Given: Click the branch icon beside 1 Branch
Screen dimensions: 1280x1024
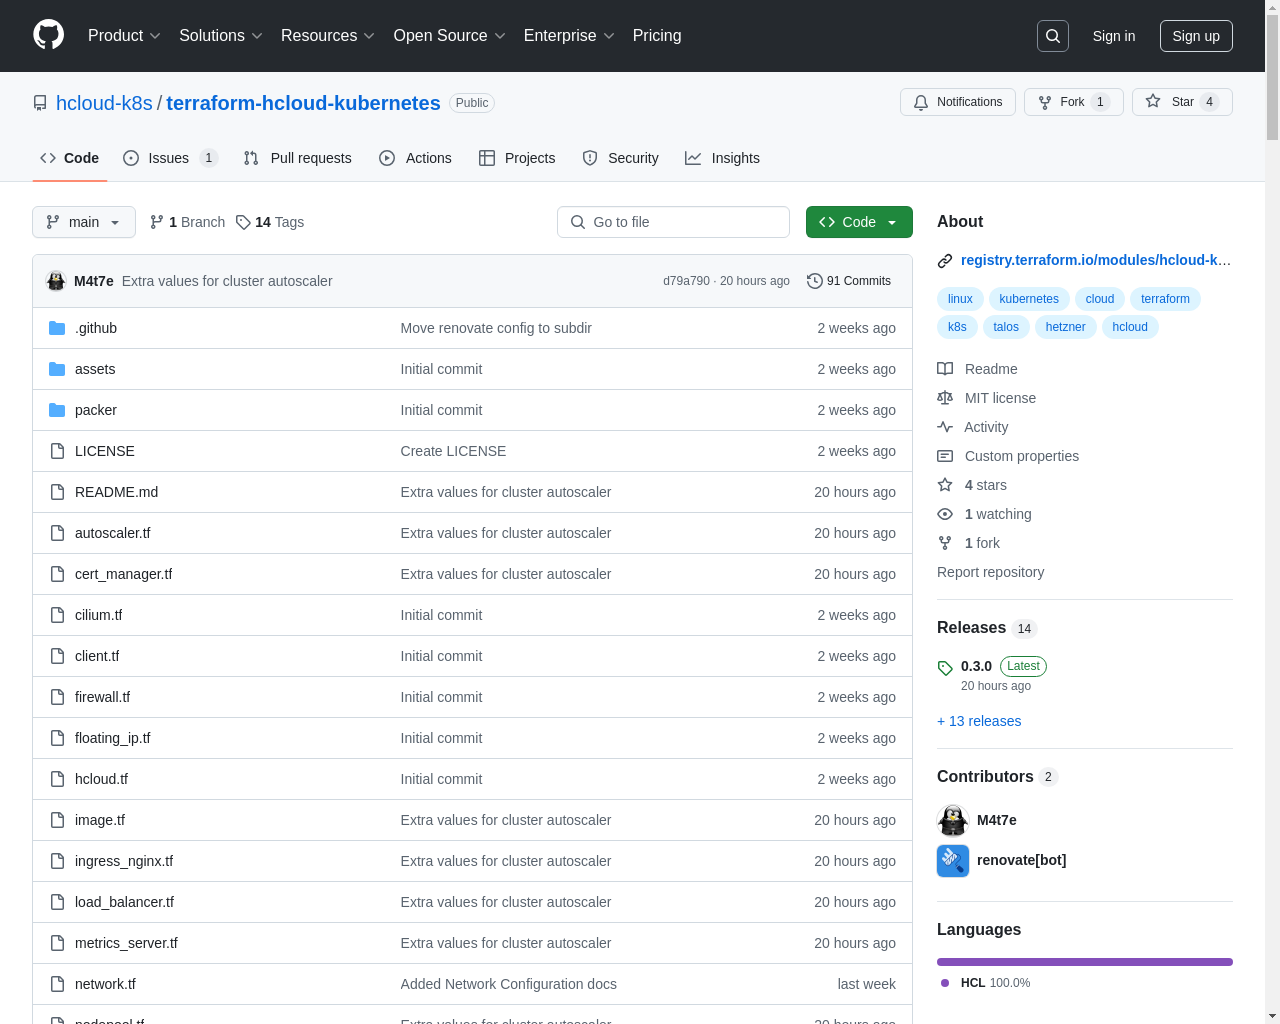Looking at the screenshot, I should pyautogui.click(x=157, y=222).
